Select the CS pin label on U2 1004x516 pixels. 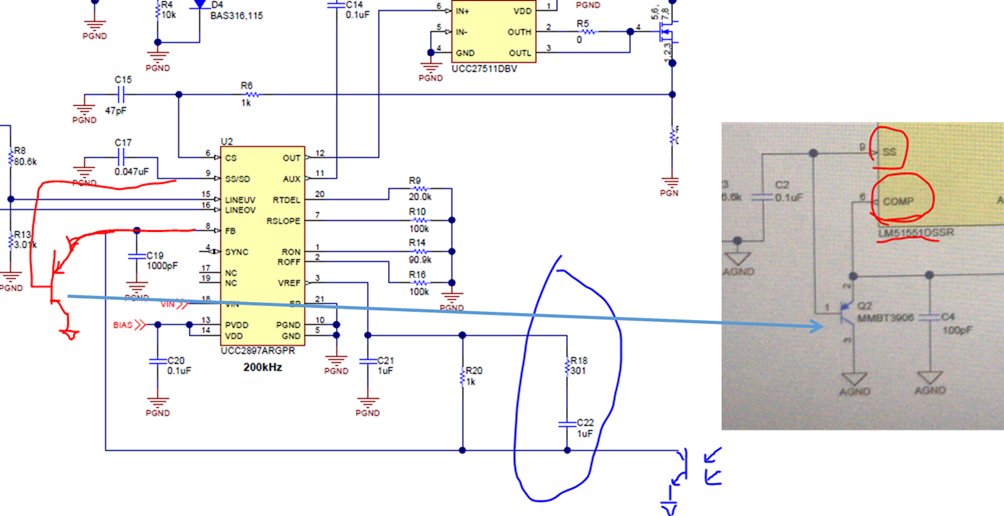click(231, 157)
